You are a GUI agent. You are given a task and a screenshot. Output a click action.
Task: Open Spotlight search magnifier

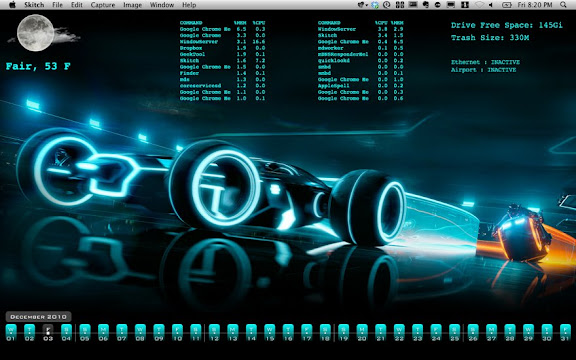click(563, 5)
